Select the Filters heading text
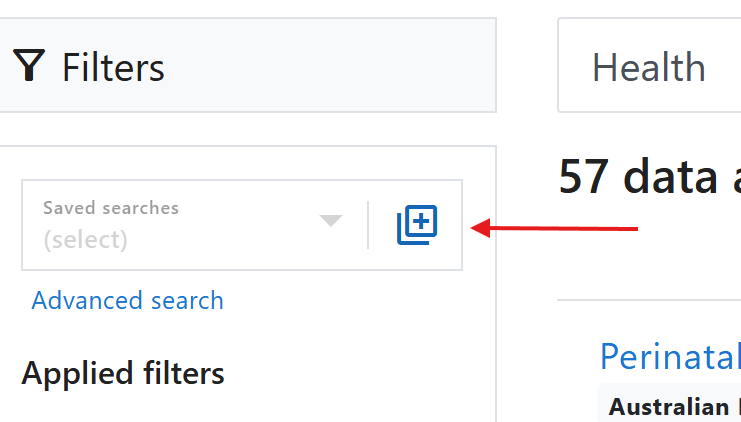This screenshot has height=422, width=741. coord(113,68)
